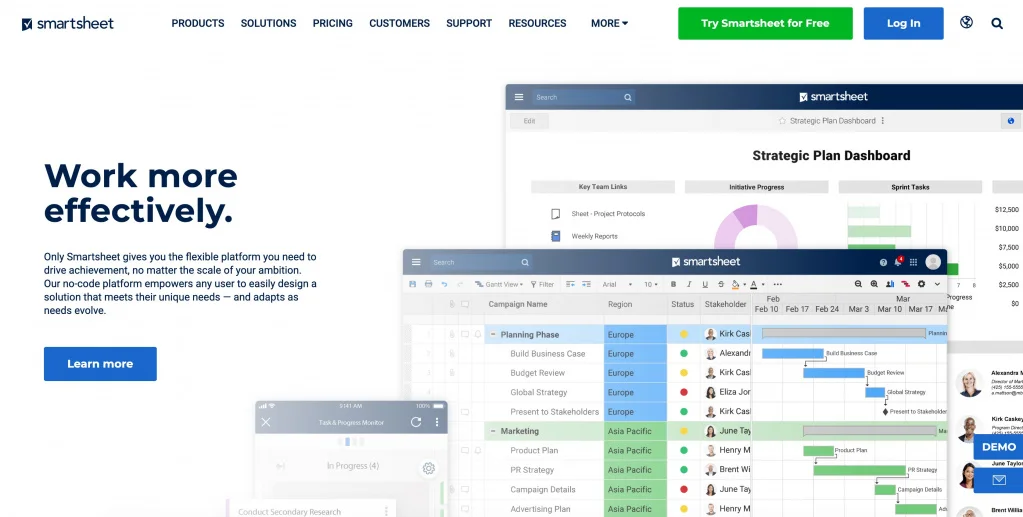
Task: Open the Weekly Reports dashboard link
Action: [x=594, y=236]
